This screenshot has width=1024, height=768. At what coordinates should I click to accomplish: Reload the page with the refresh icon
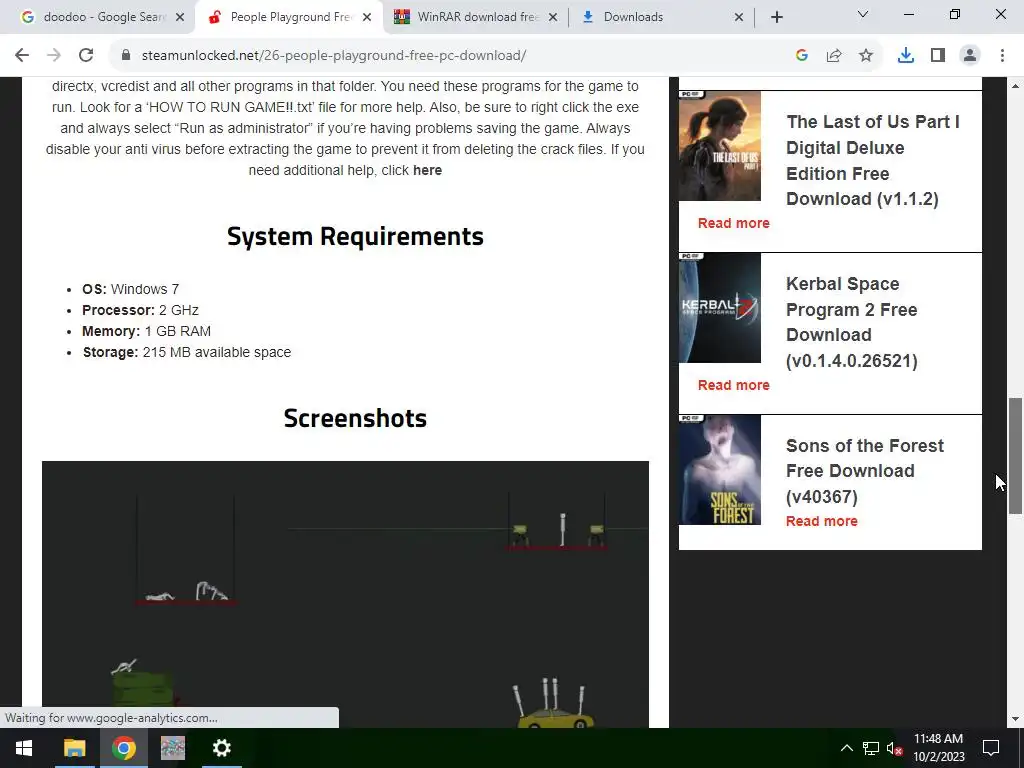(x=86, y=56)
